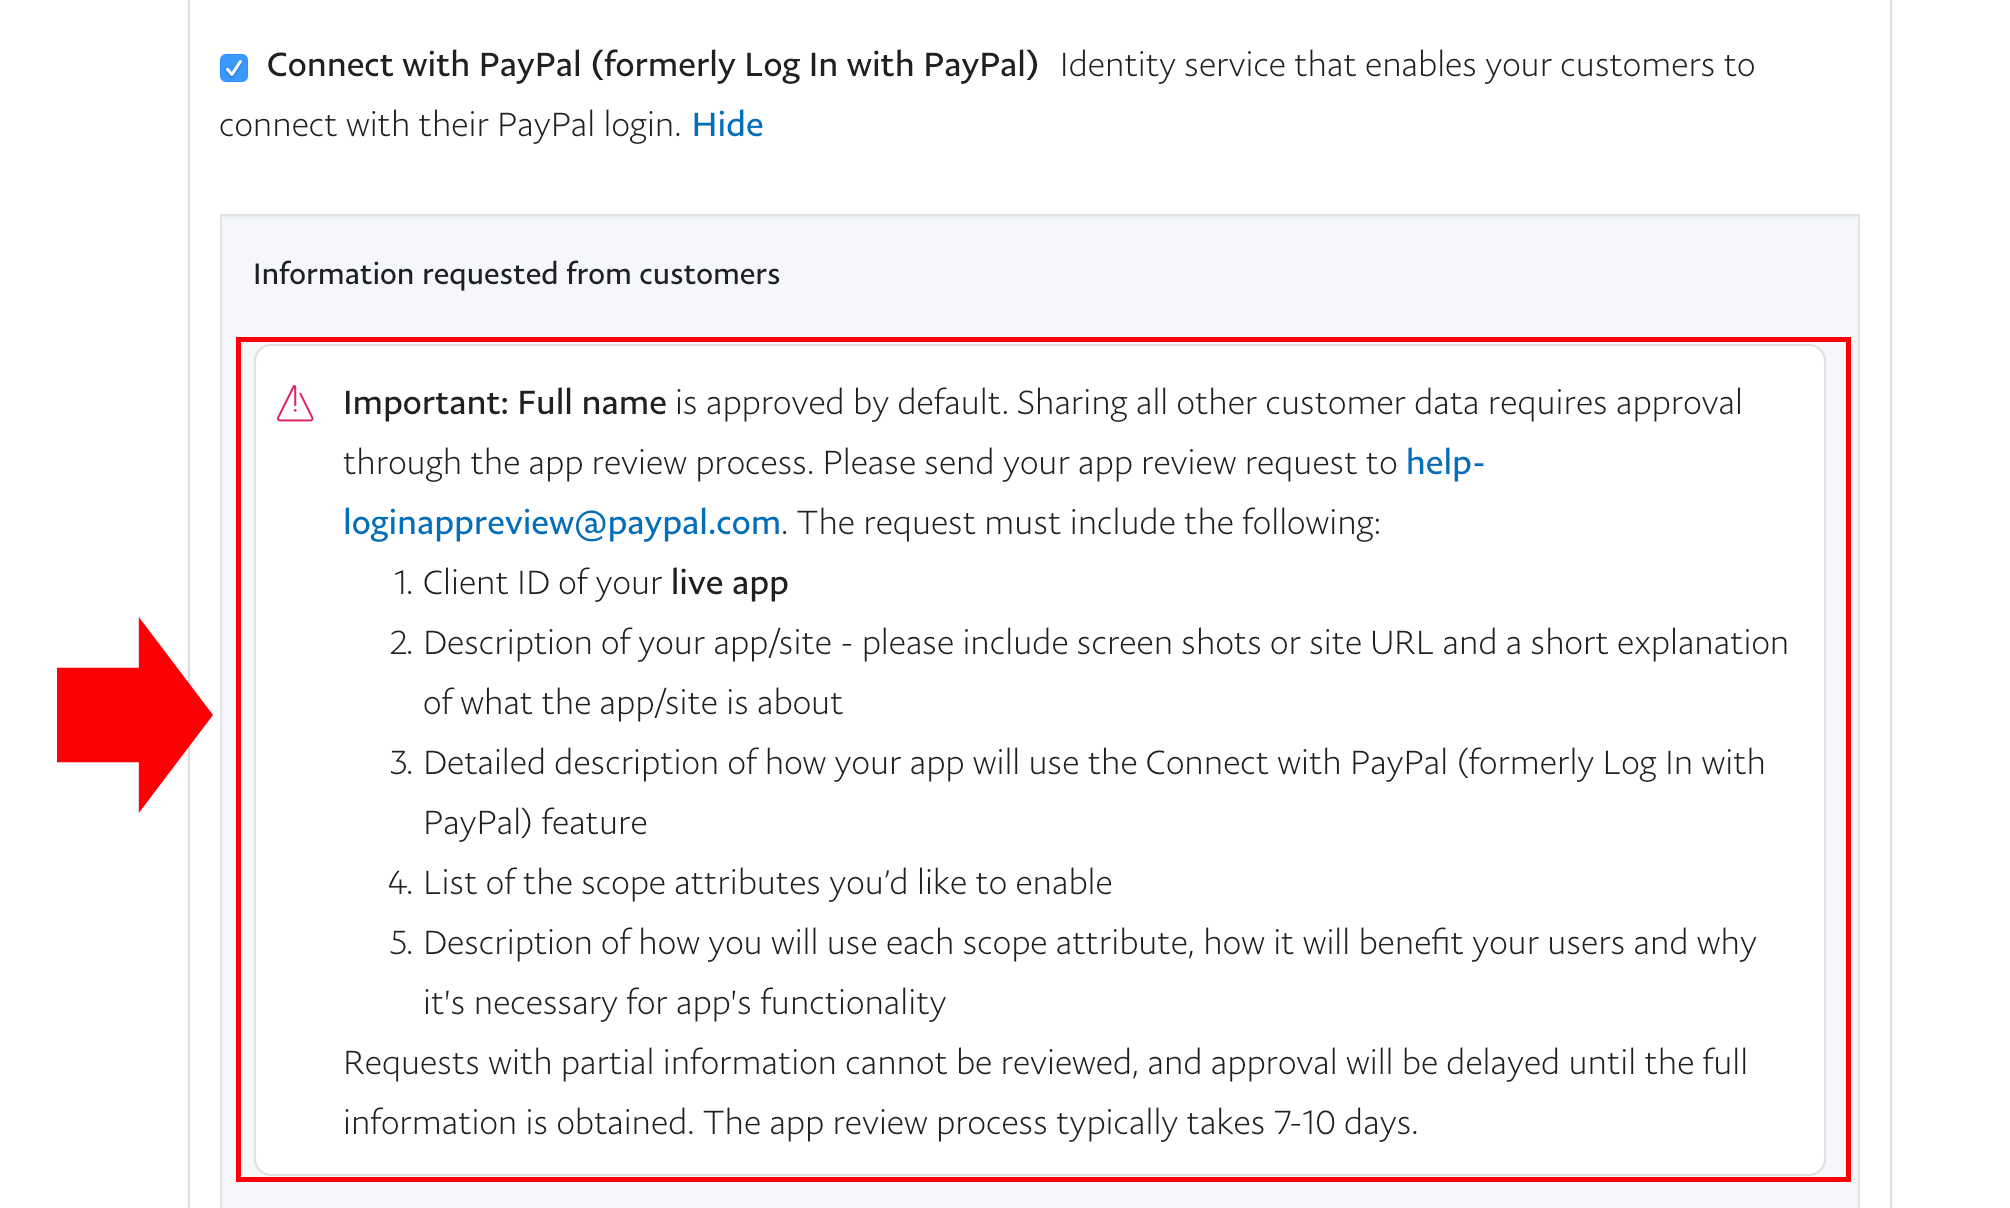Click list item 2 about app/site description

pos(1089,672)
